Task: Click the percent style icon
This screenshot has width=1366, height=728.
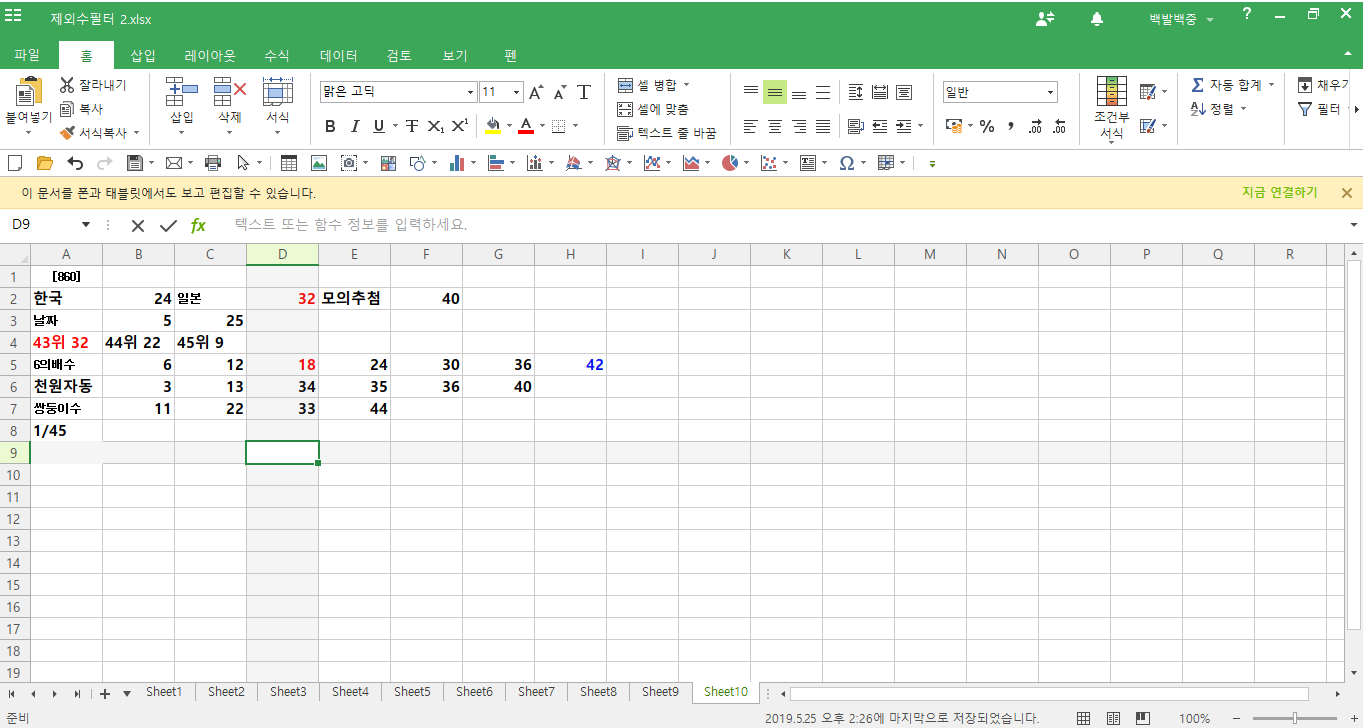Action: (x=987, y=126)
